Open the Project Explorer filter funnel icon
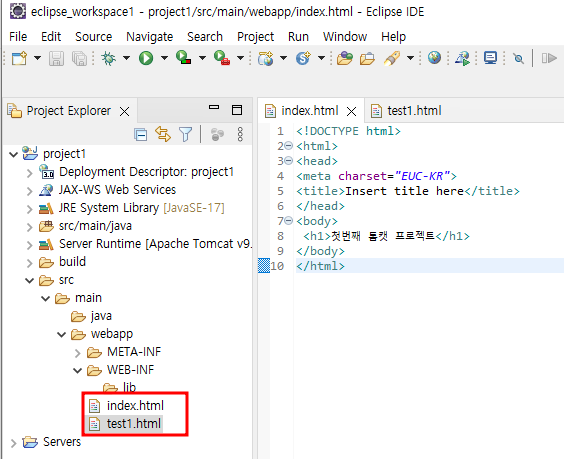This screenshot has height=459, width=564. pyautogui.click(x=186, y=134)
